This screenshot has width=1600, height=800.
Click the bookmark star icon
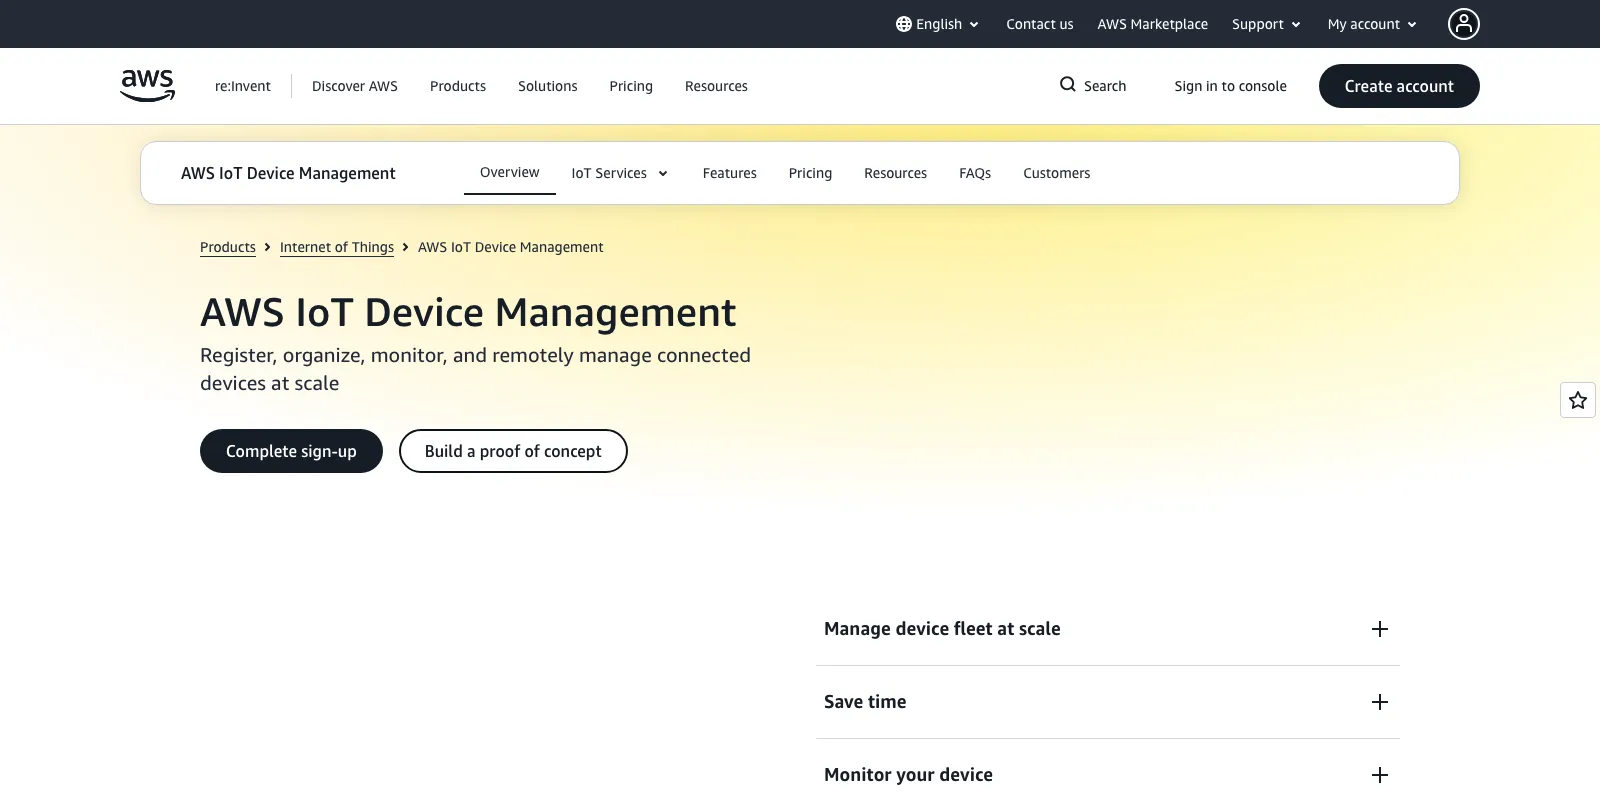tap(1578, 400)
